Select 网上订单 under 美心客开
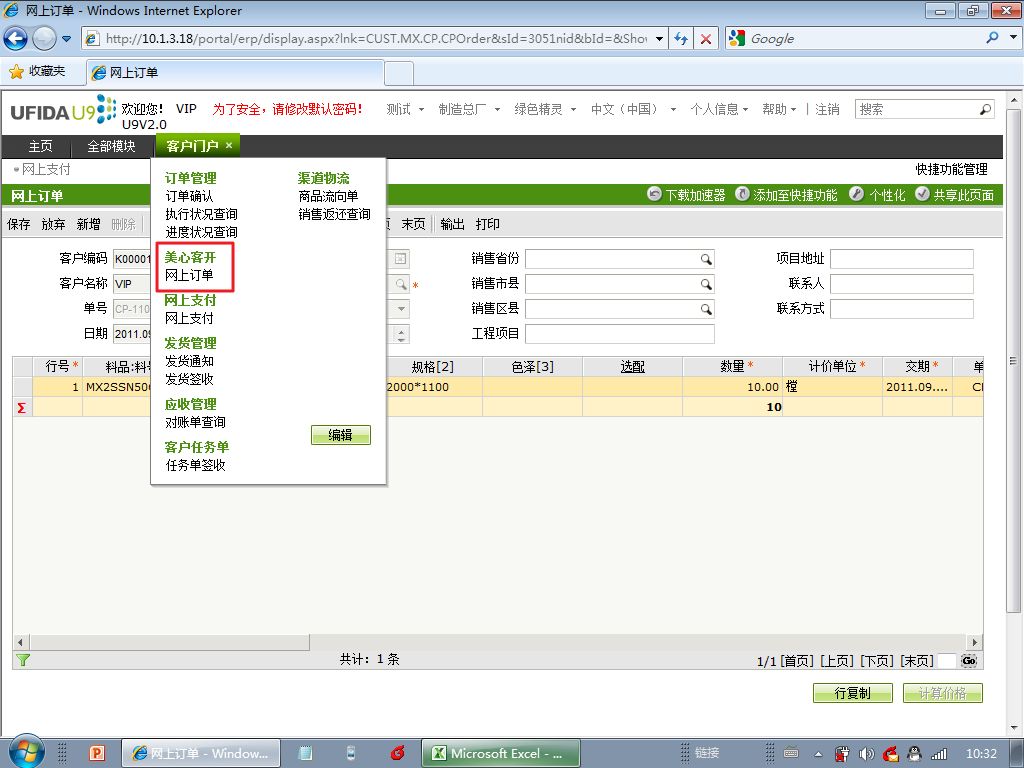Screen dimensions: 1024x768 pyautogui.click(x=189, y=275)
